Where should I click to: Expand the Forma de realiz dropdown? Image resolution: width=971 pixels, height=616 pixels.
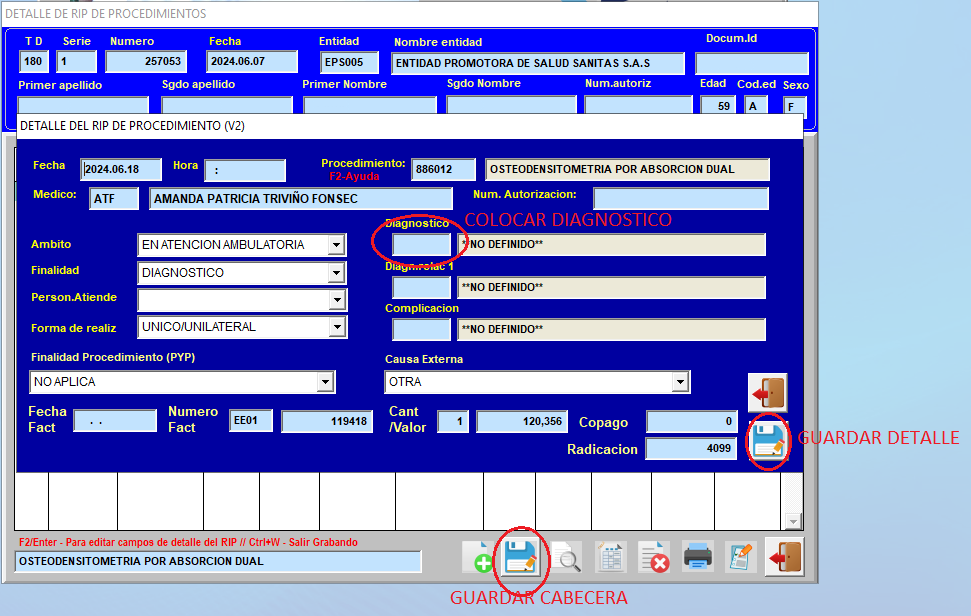click(336, 327)
